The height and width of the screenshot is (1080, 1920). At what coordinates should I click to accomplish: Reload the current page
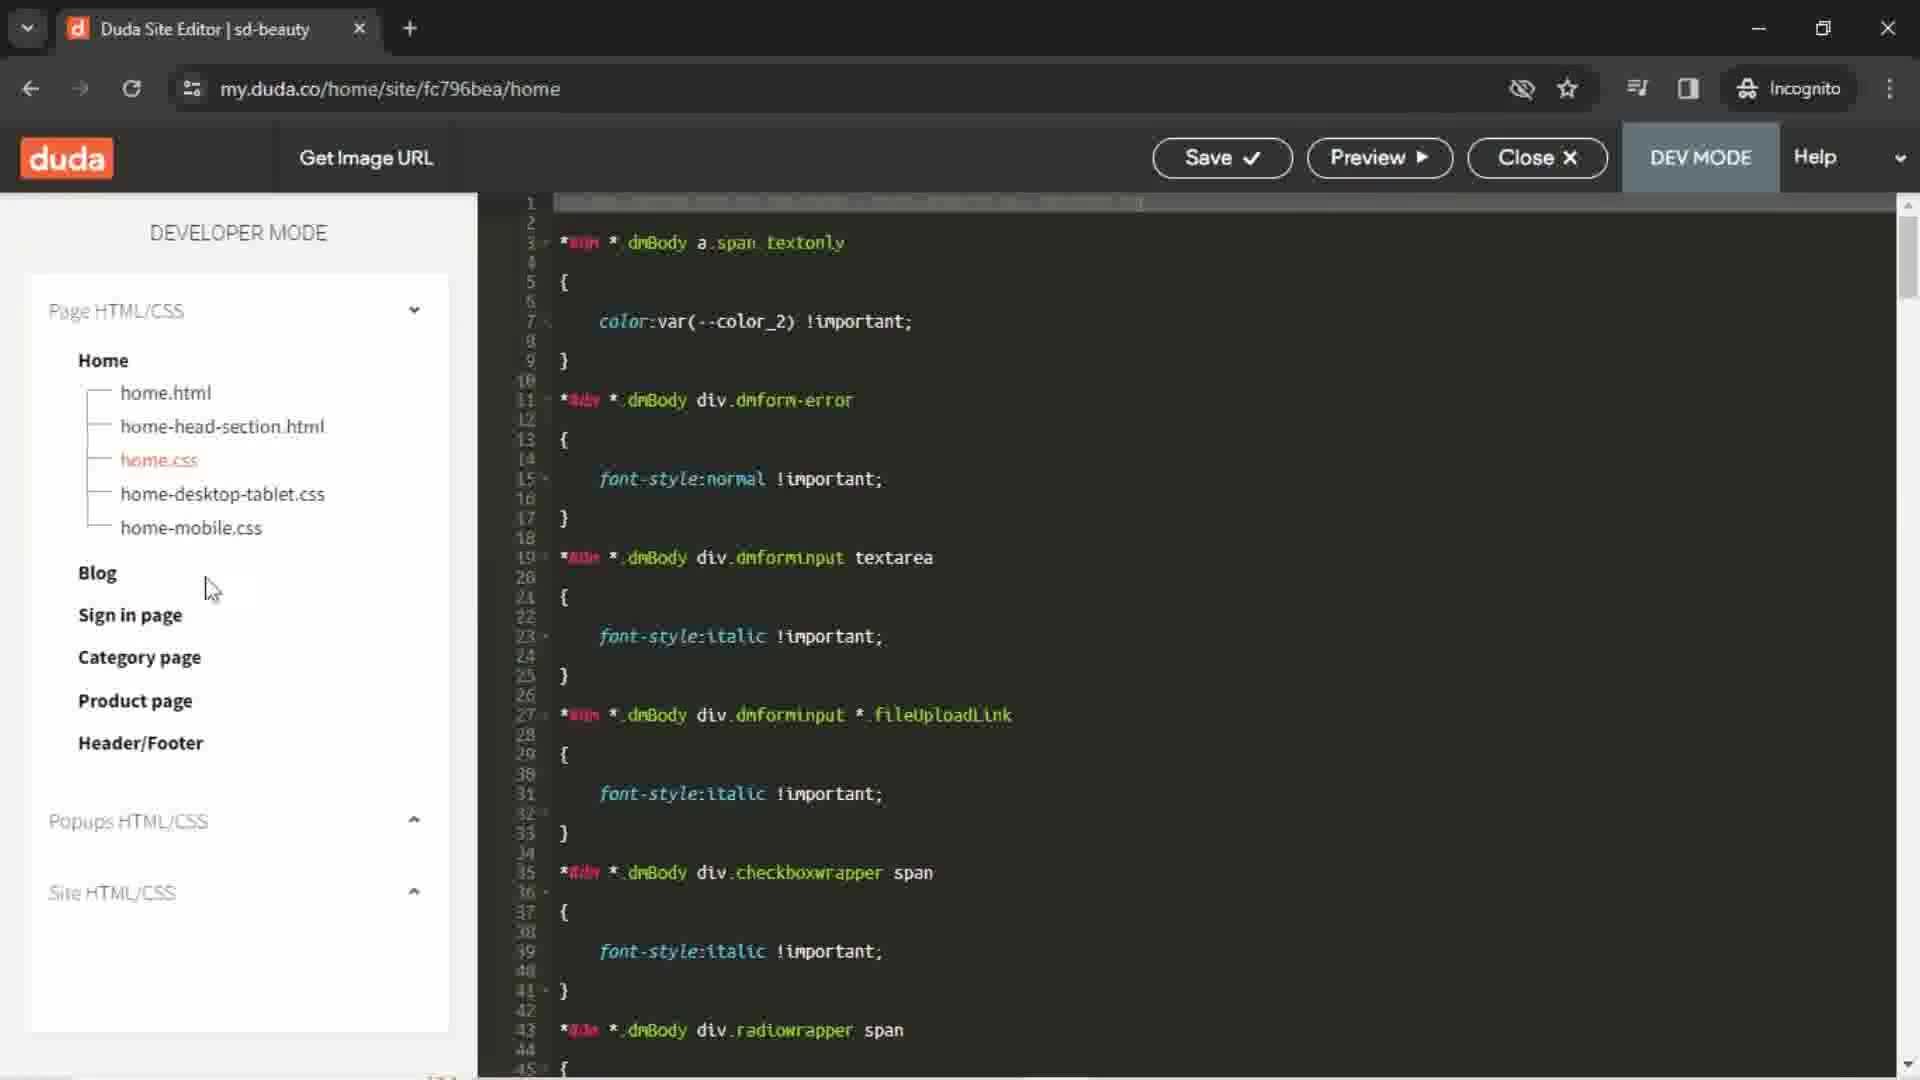(x=131, y=89)
